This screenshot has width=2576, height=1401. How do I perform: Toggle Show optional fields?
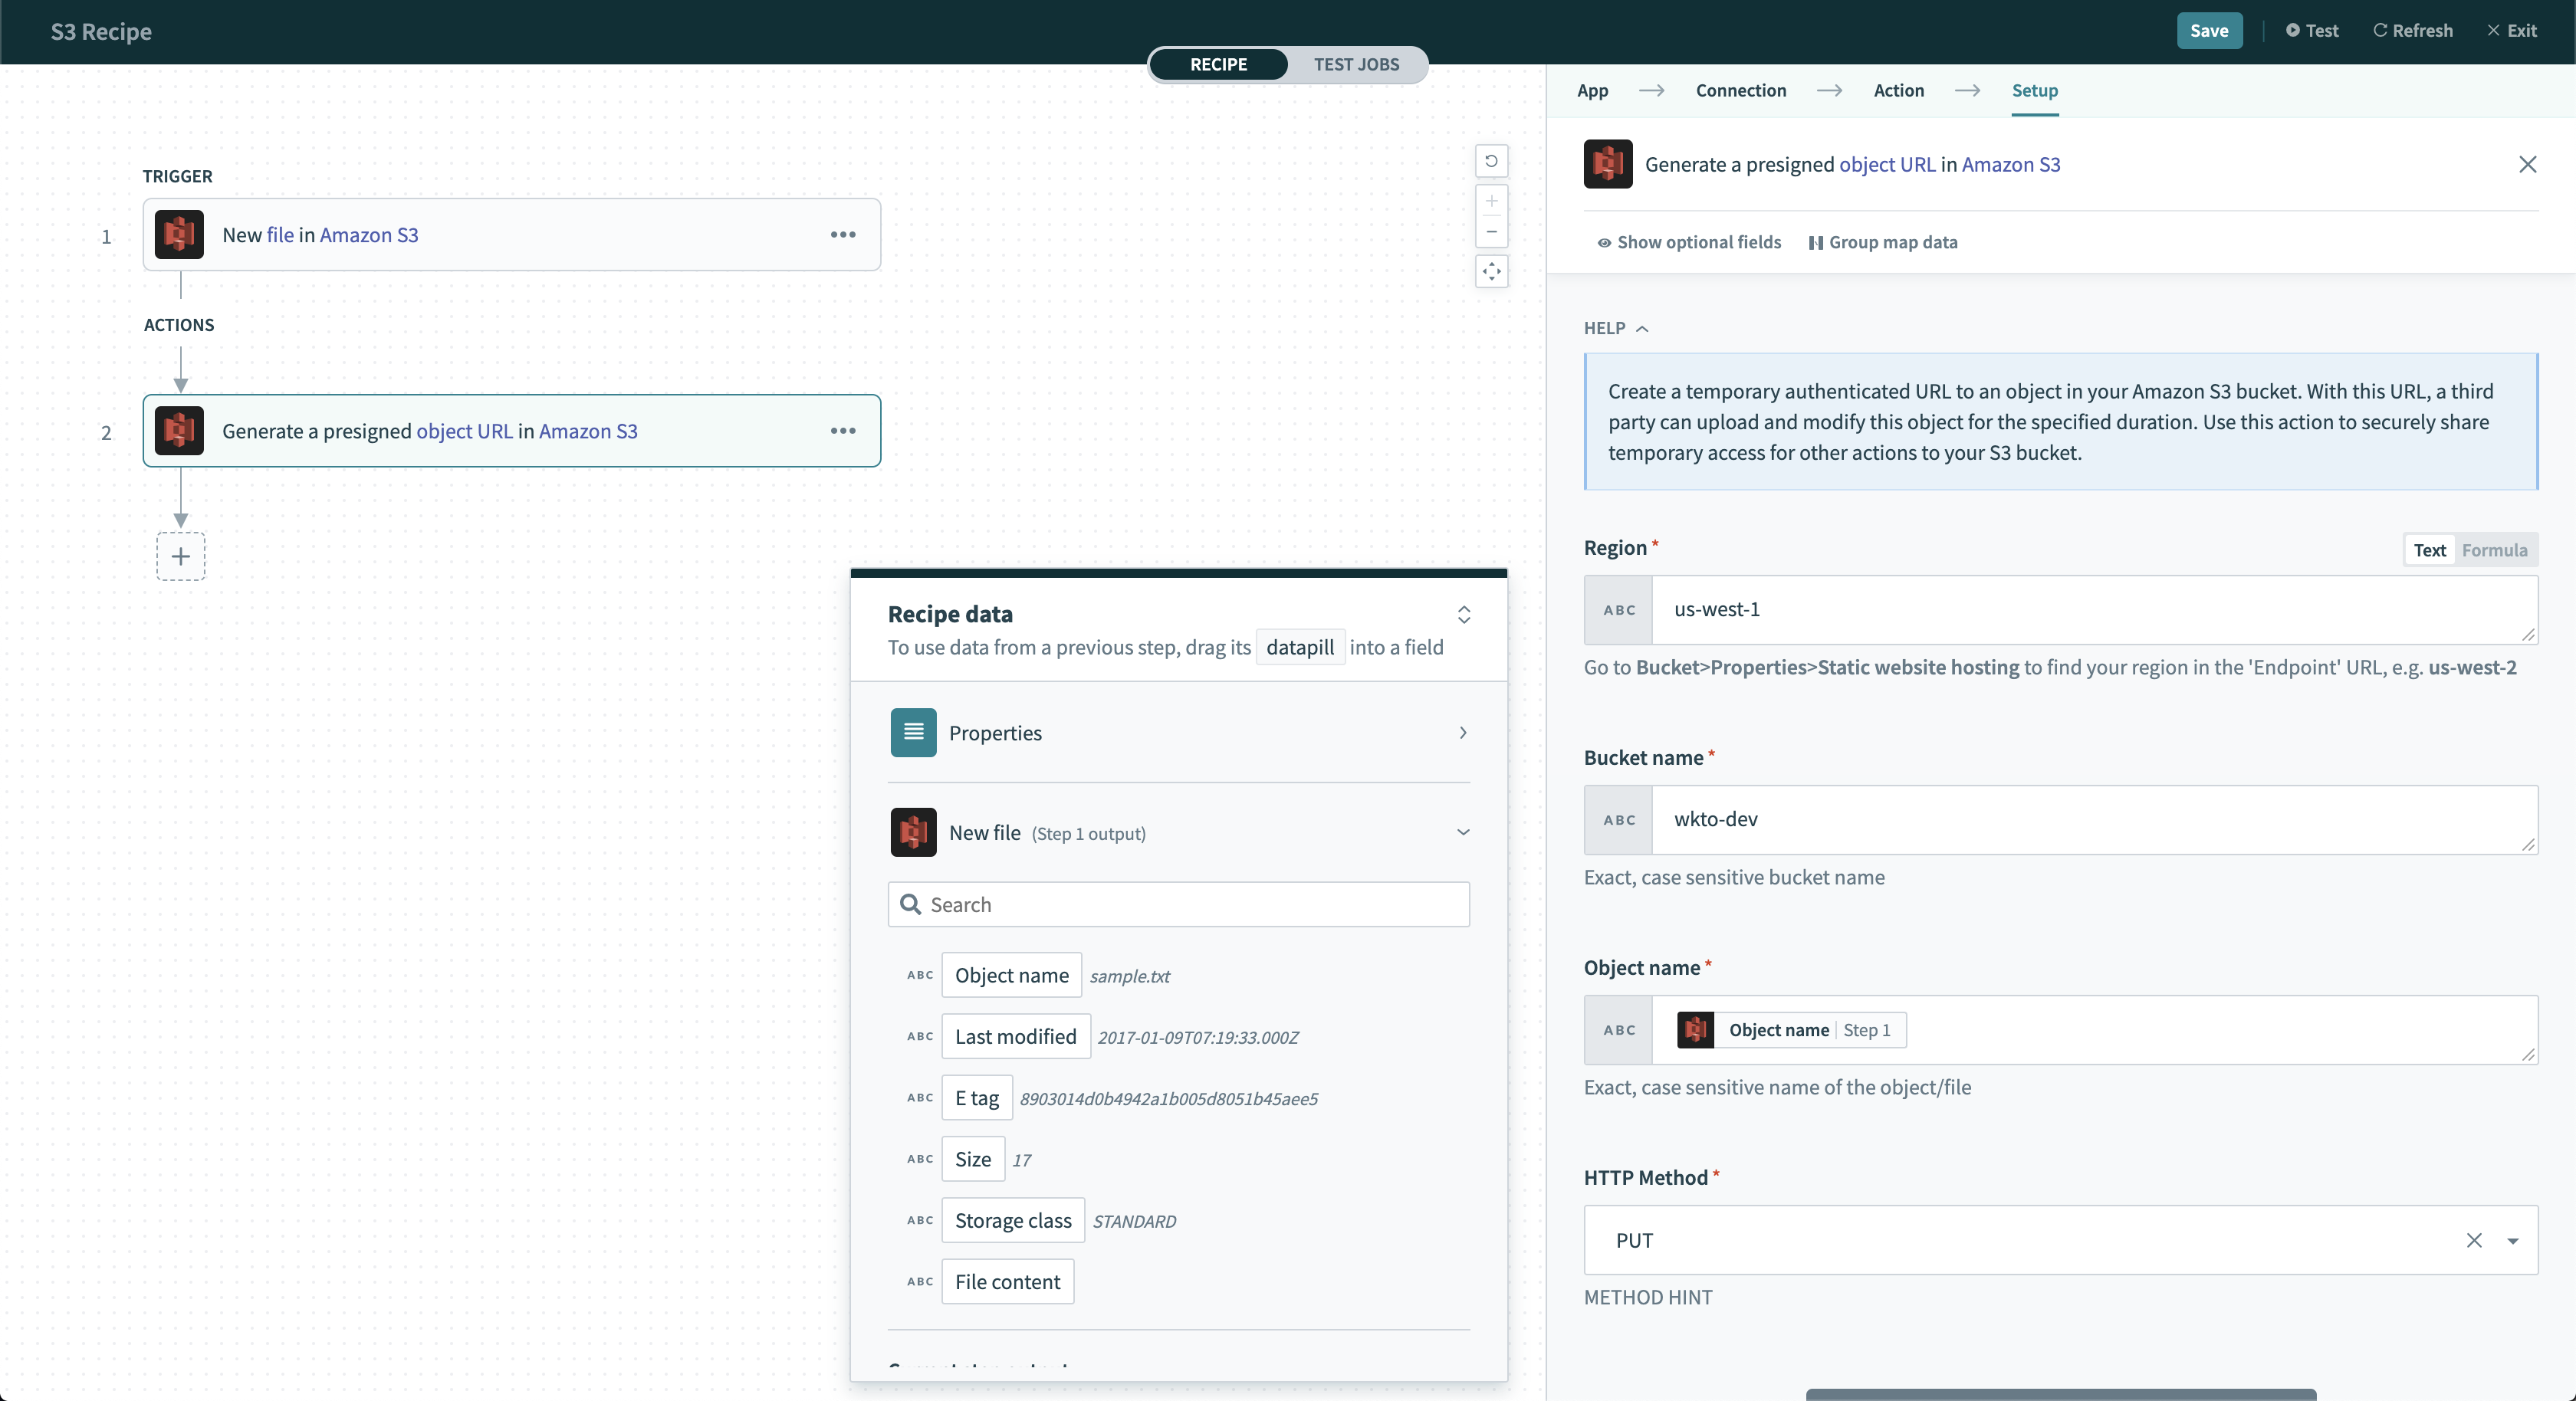(x=1688, y=242)
